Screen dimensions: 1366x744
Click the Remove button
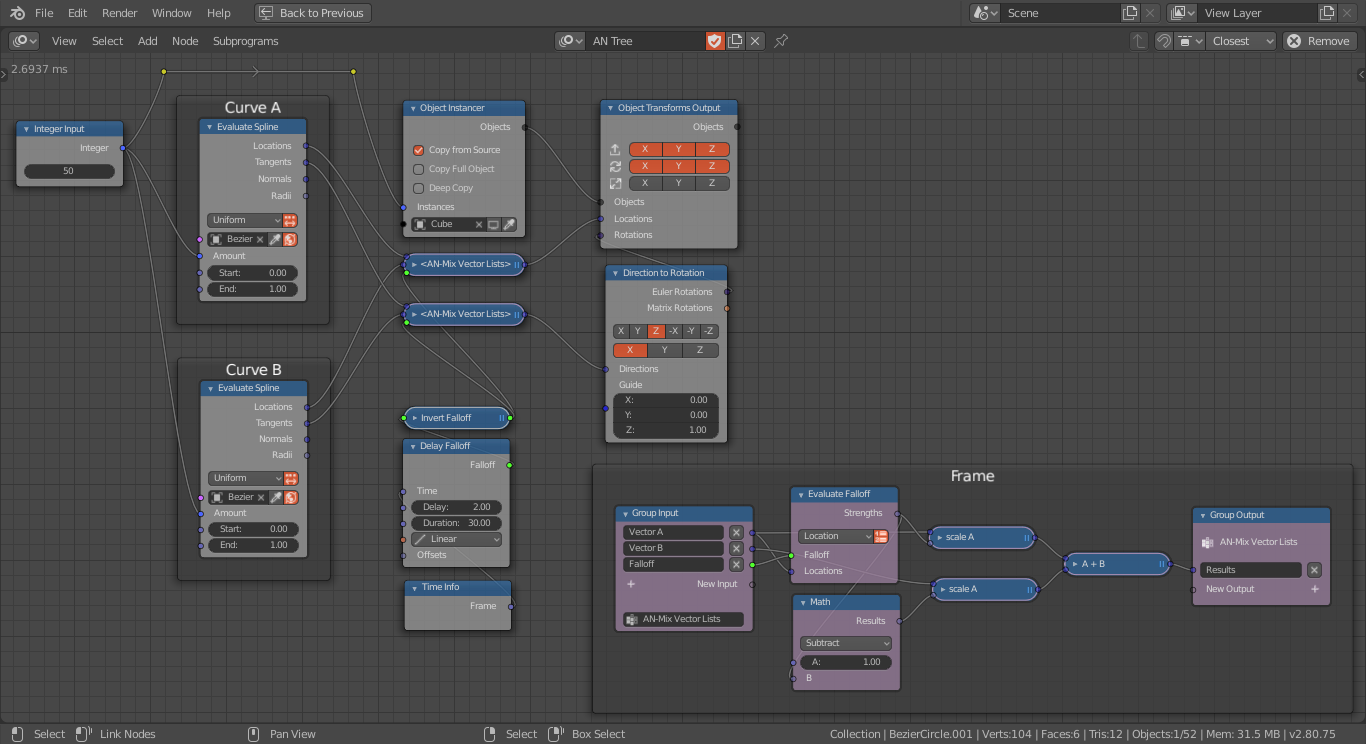point(1319,41)
